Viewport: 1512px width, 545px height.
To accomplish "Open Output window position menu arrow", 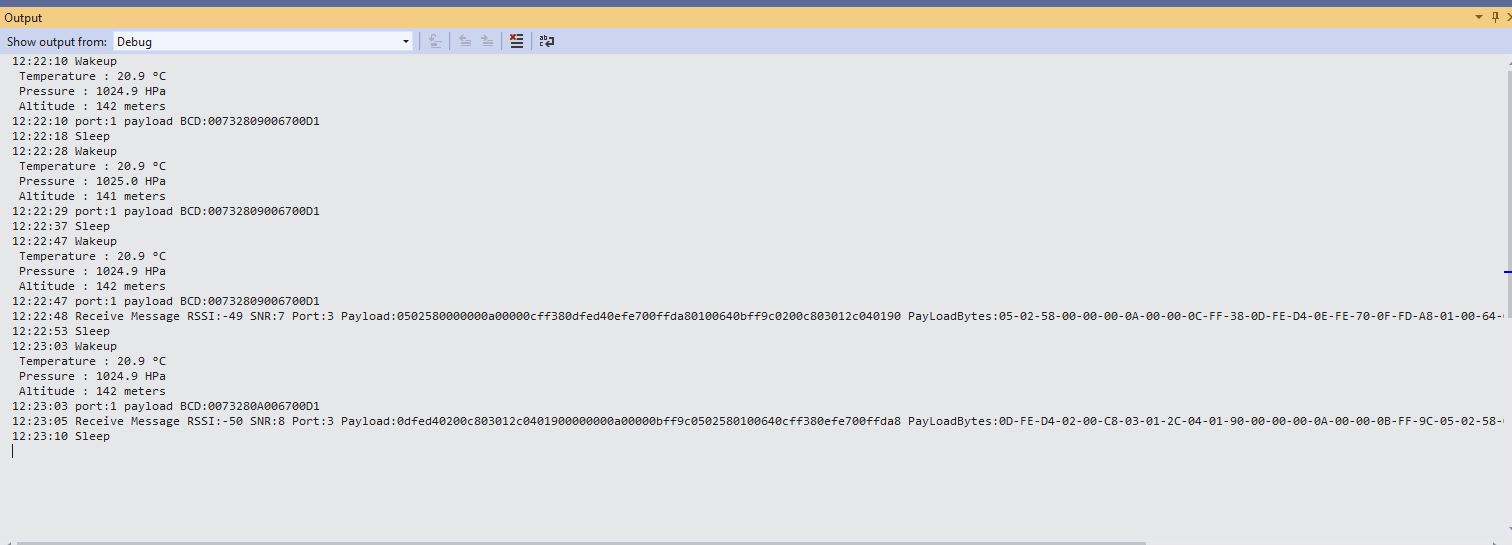I will [x=1479, y=17].
